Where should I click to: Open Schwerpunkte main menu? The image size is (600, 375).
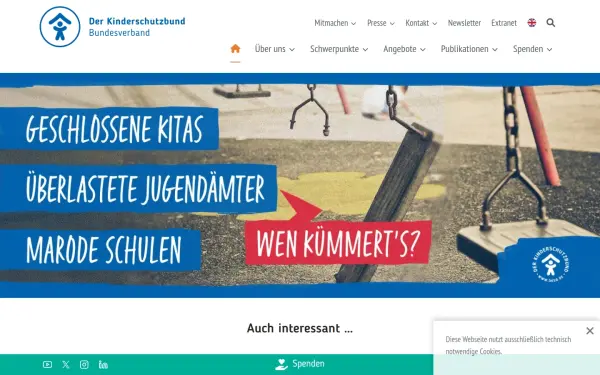point(334,49)
